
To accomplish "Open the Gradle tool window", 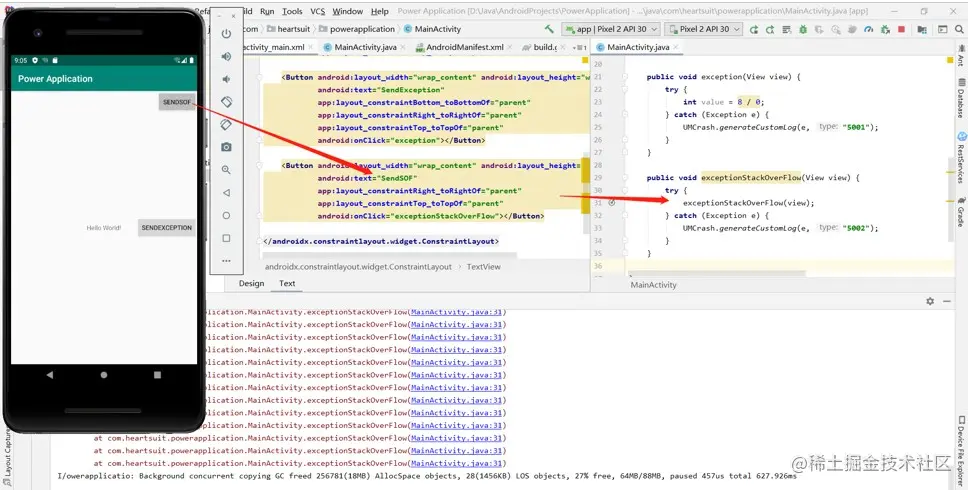I will 961,212.
